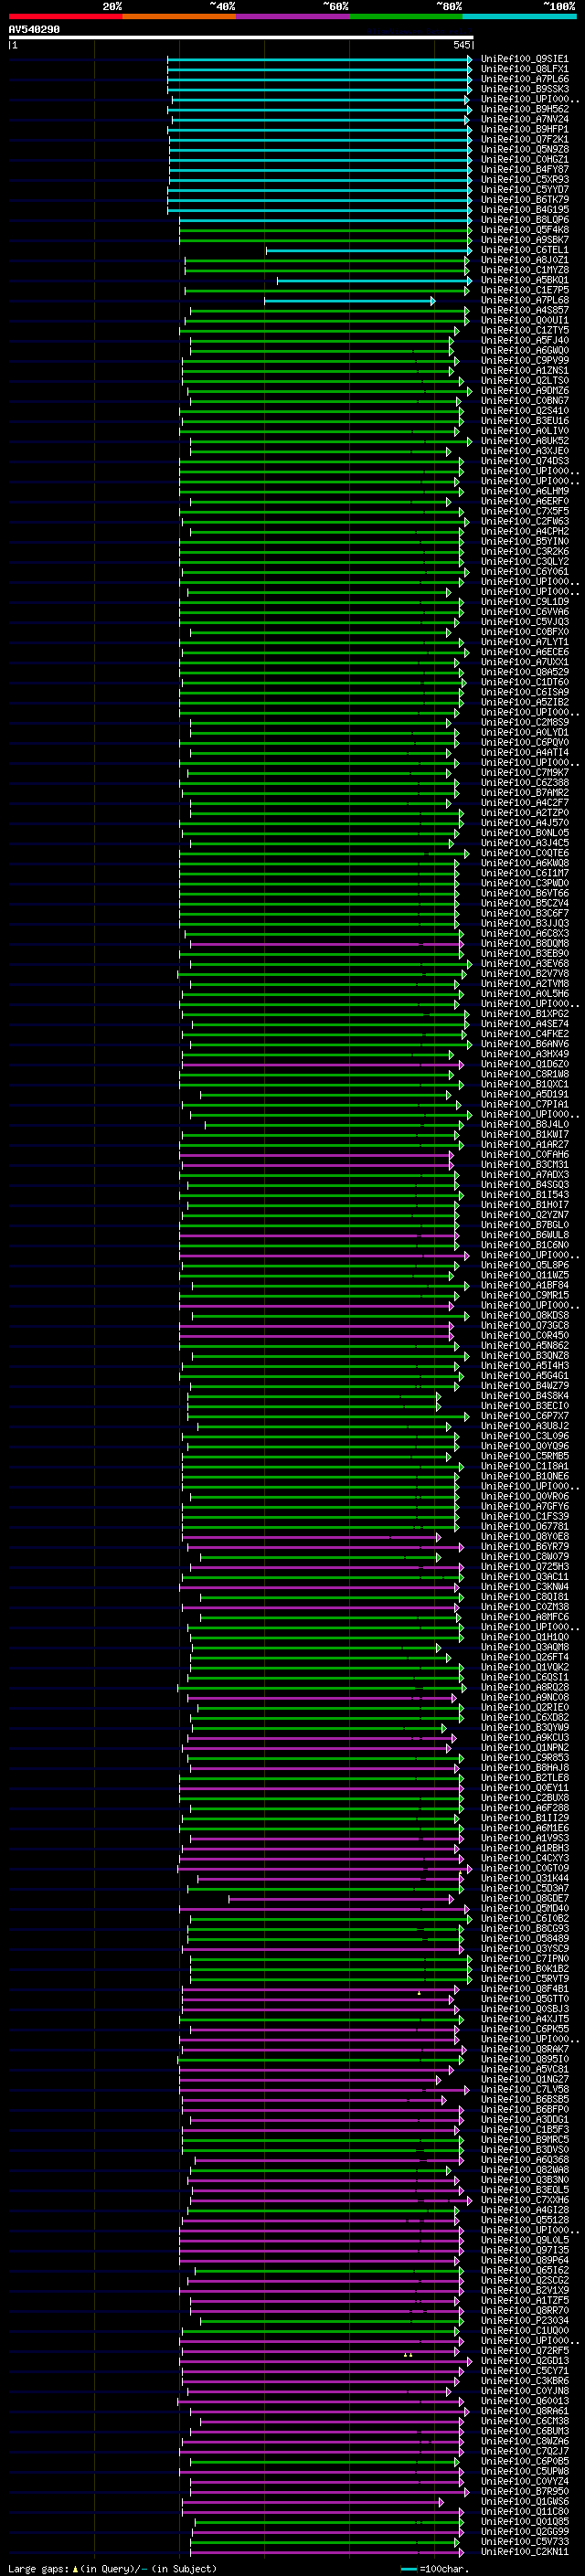Open the UniRef100_Q9SIE1 hit label
Screen dimensions: 585x2576
(524, 59)
